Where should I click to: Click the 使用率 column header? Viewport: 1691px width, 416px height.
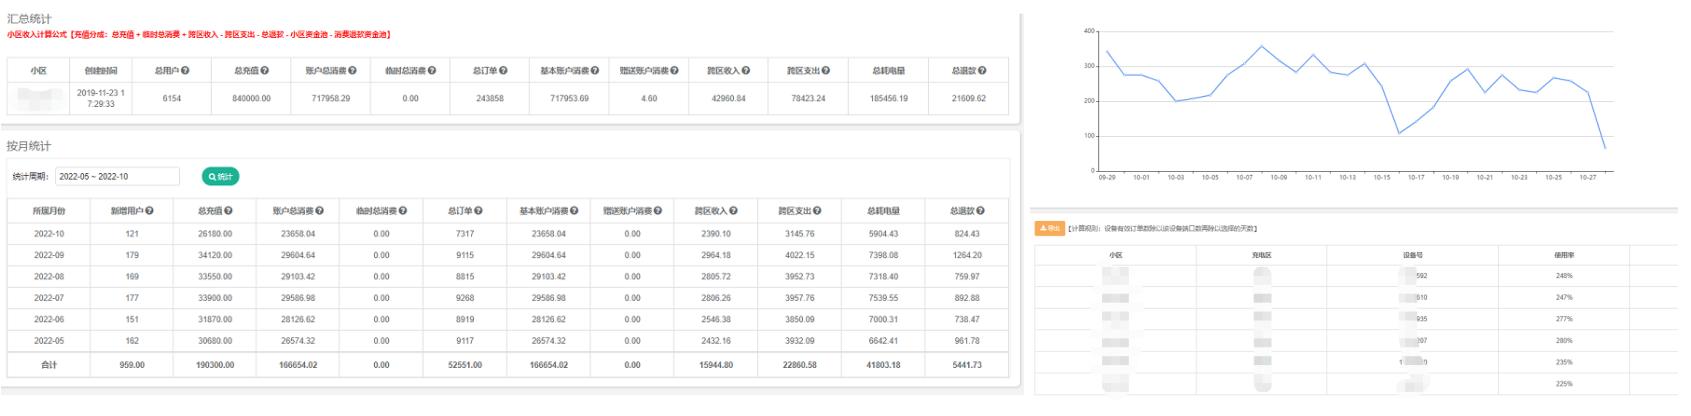coord(1564,255)
